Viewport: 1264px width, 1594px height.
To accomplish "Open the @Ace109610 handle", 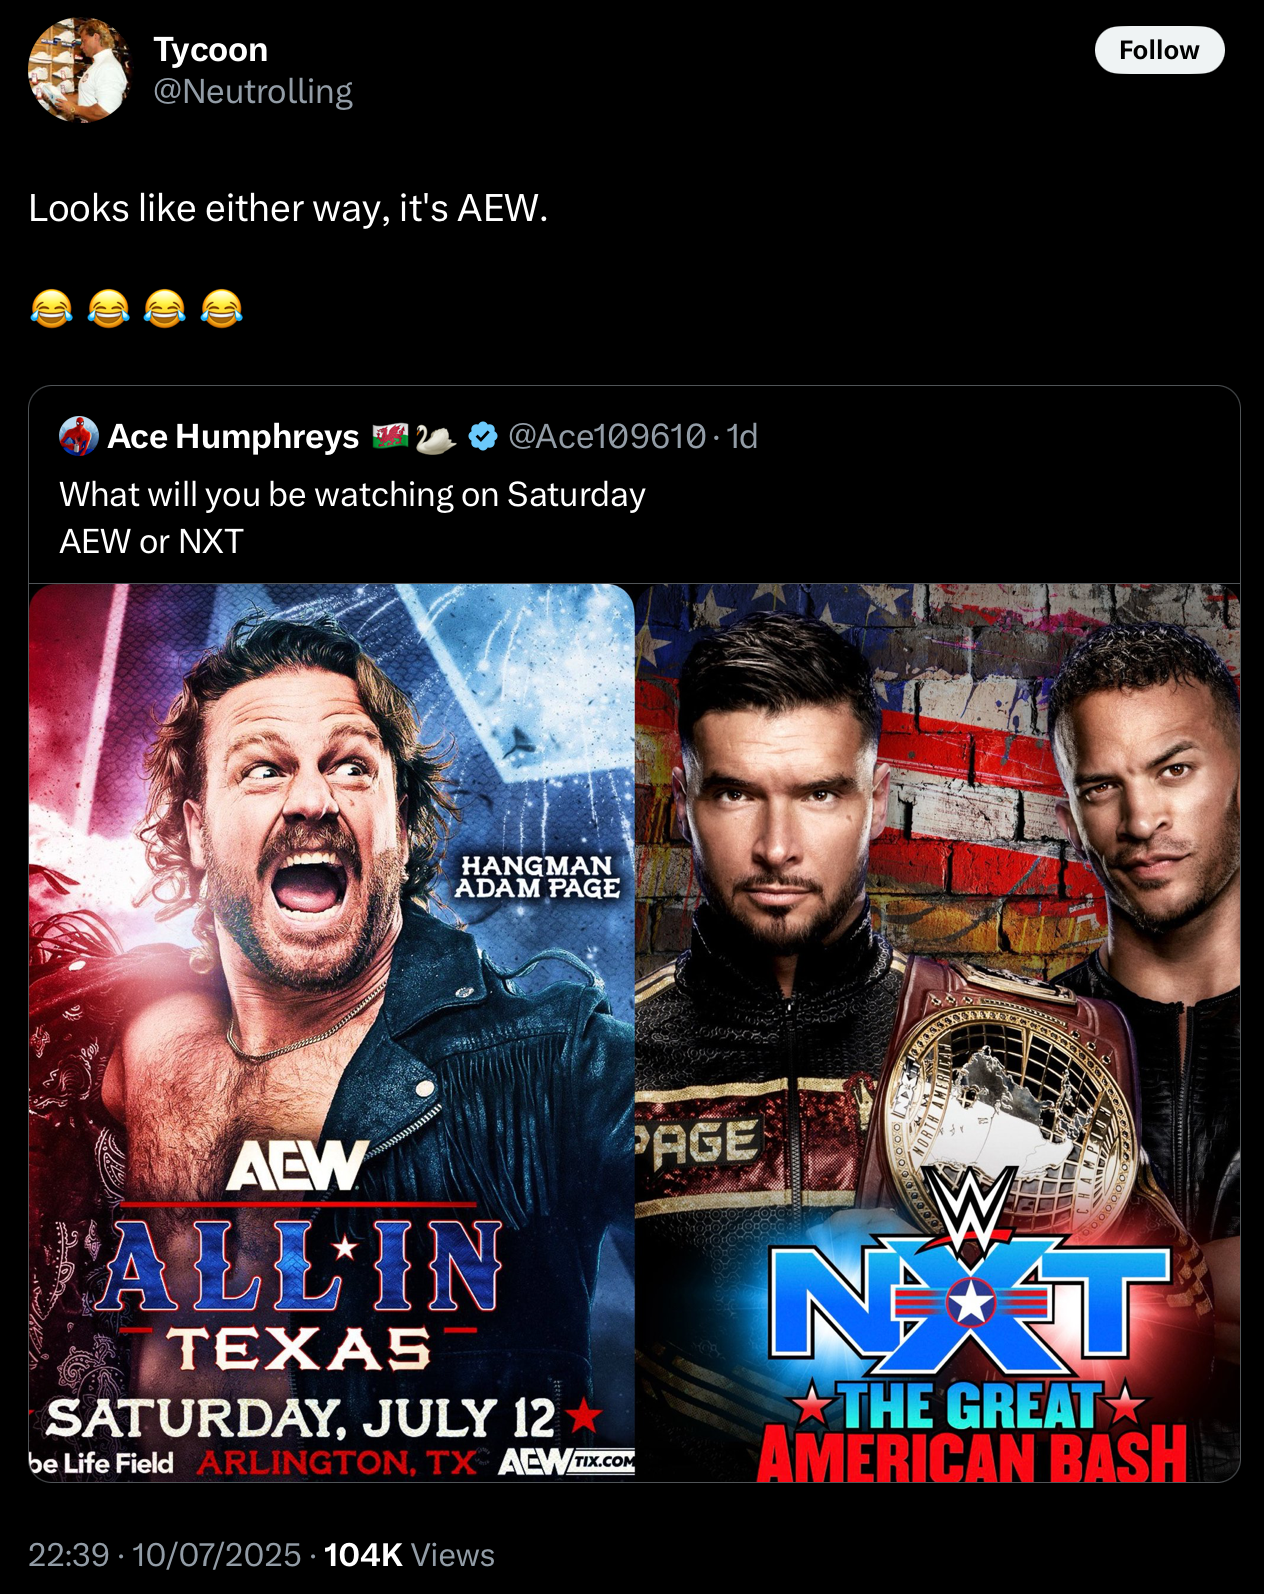I will point(607,436).
